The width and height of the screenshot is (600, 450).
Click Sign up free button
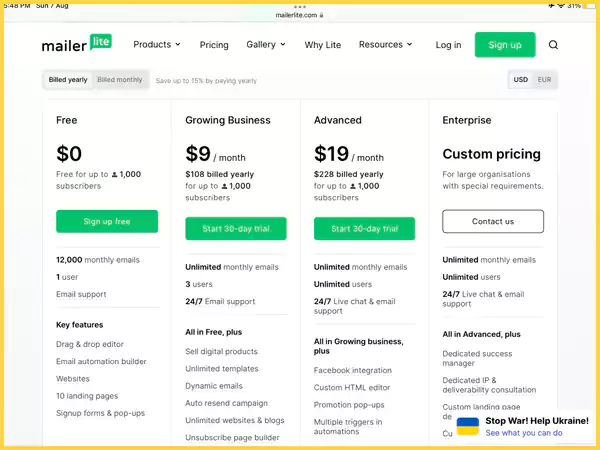click(107, 221)
